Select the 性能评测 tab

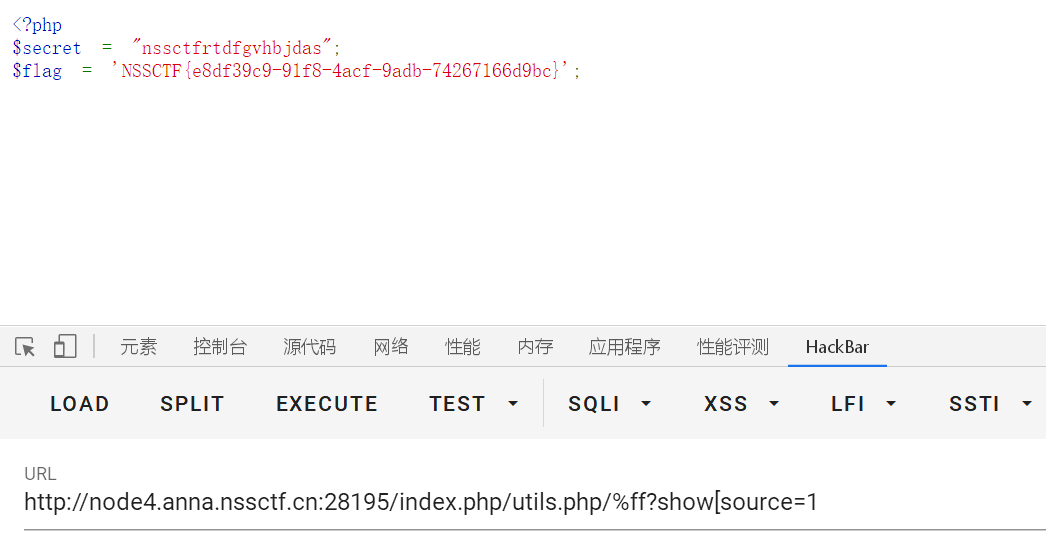click(x=733, y=347)
